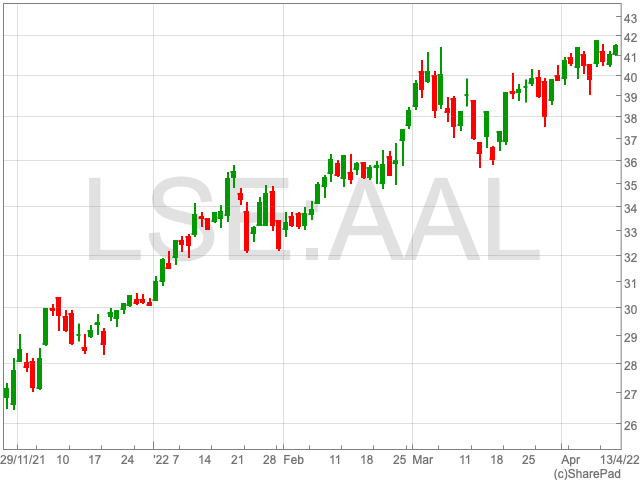Click the first green candle at chart start
The image size is (640, 480).
(x=6, y=392)
